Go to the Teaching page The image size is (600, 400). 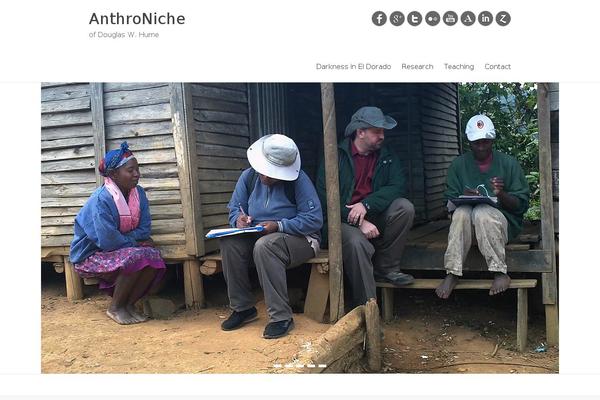tap(459, 67)
